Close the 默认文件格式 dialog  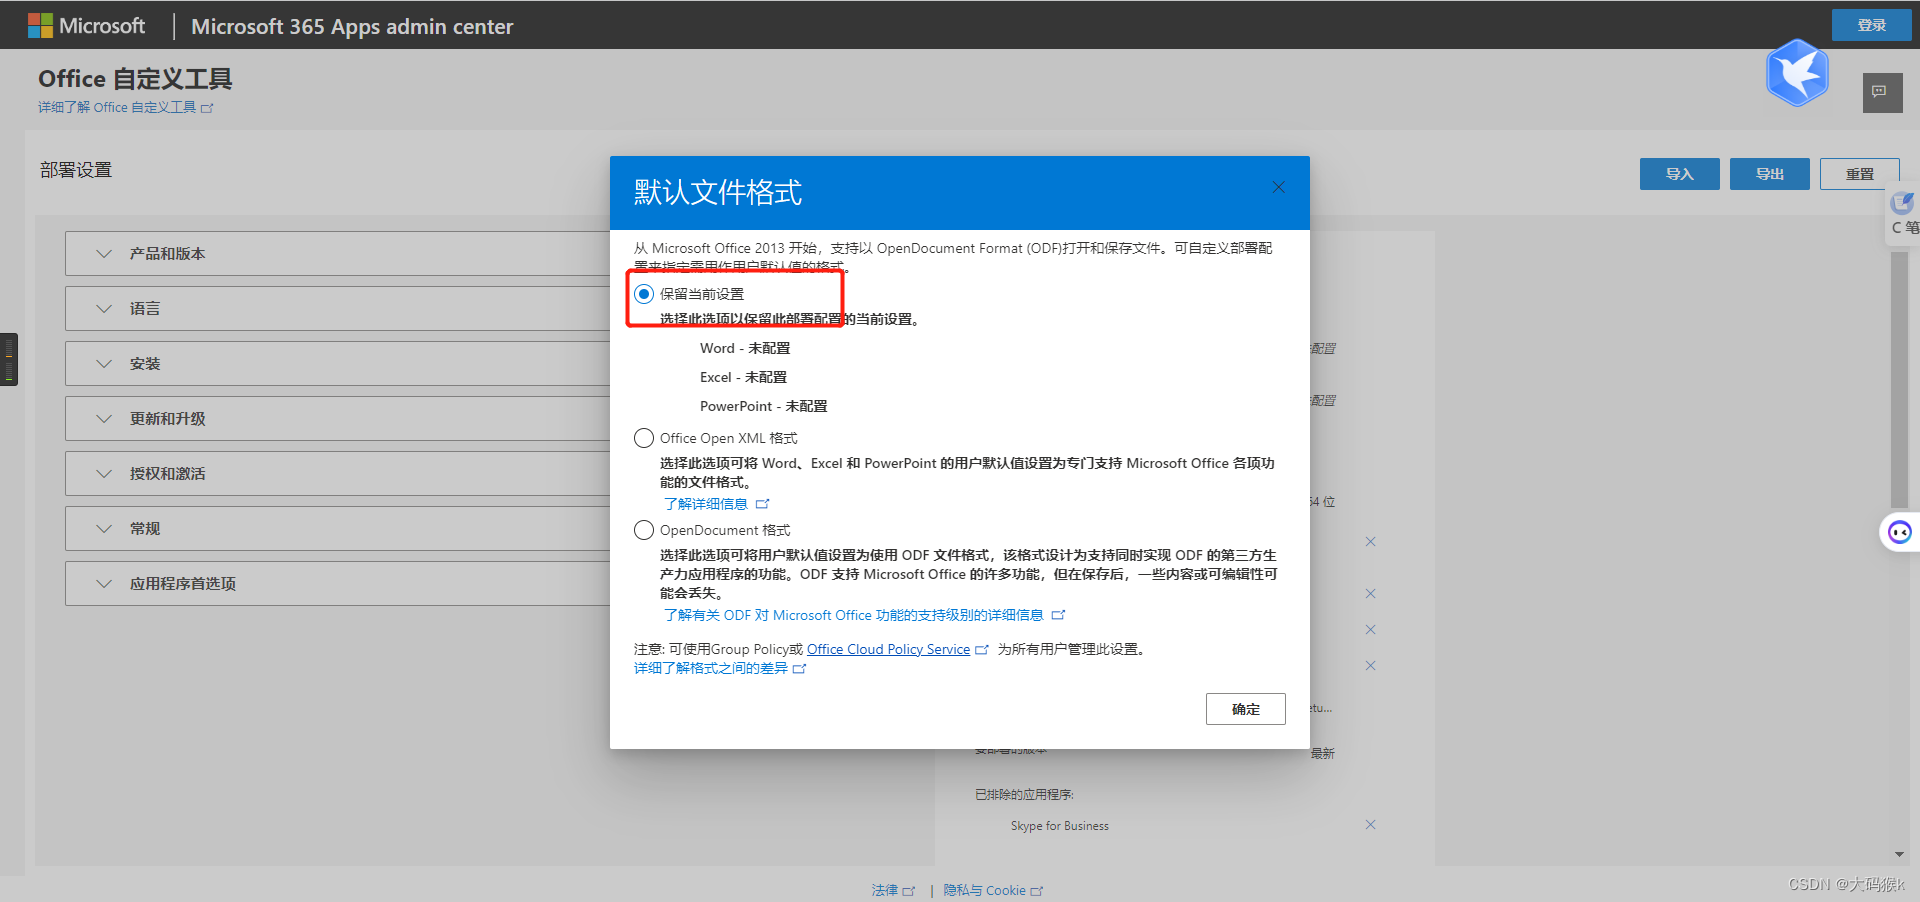(1278, 187)
